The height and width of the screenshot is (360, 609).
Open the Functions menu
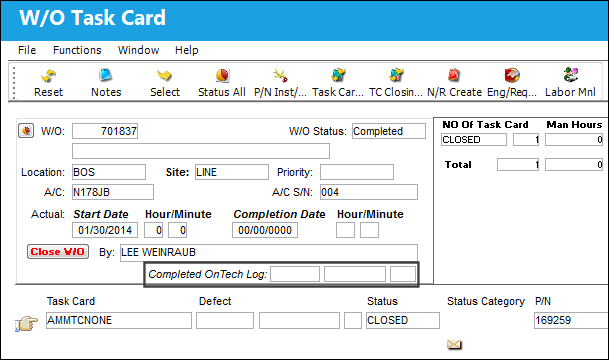click(x=77, y=50)
